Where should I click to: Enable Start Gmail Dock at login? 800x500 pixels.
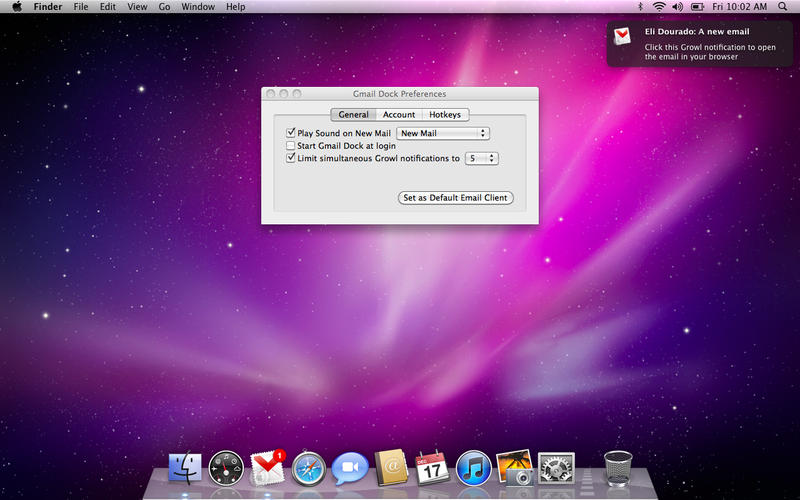pyautogui.click(x=291, y=146)
